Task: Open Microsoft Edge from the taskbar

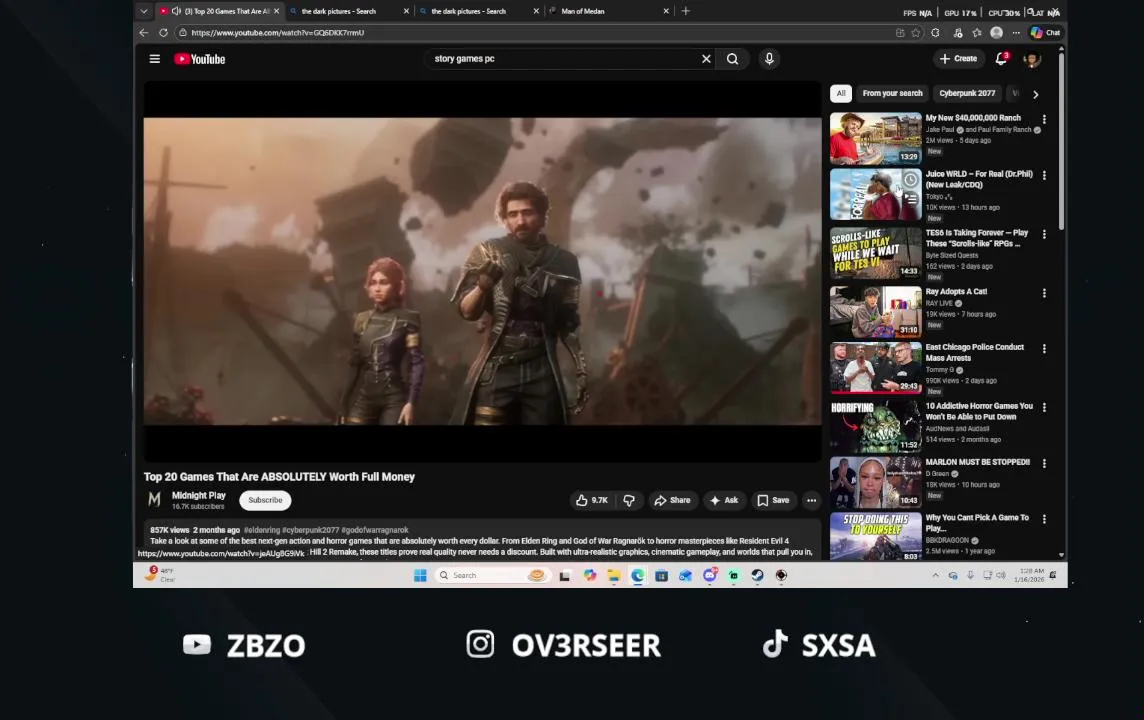Action: [638, 576]
